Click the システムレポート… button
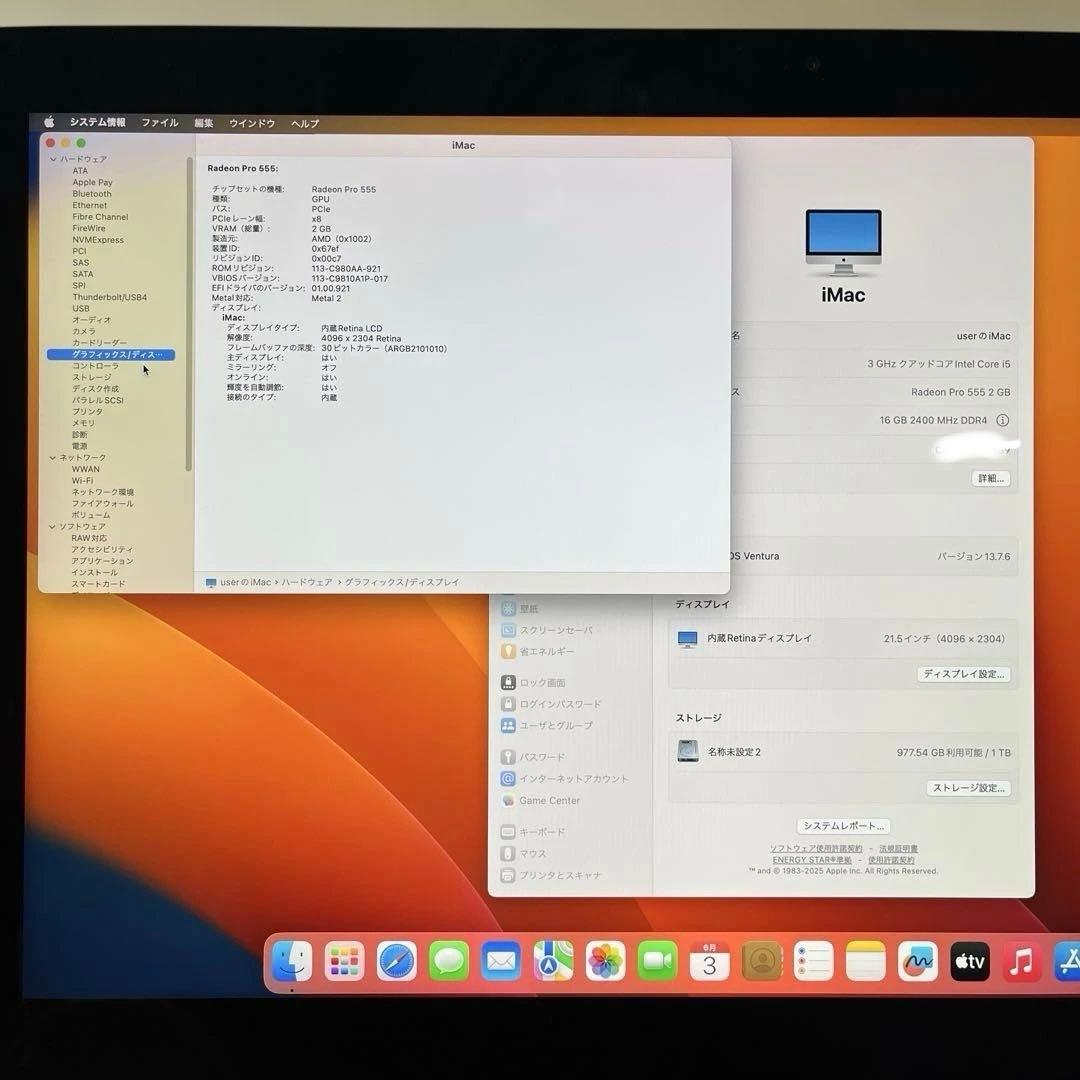The image size is (1080, 1080). (843, 825)
